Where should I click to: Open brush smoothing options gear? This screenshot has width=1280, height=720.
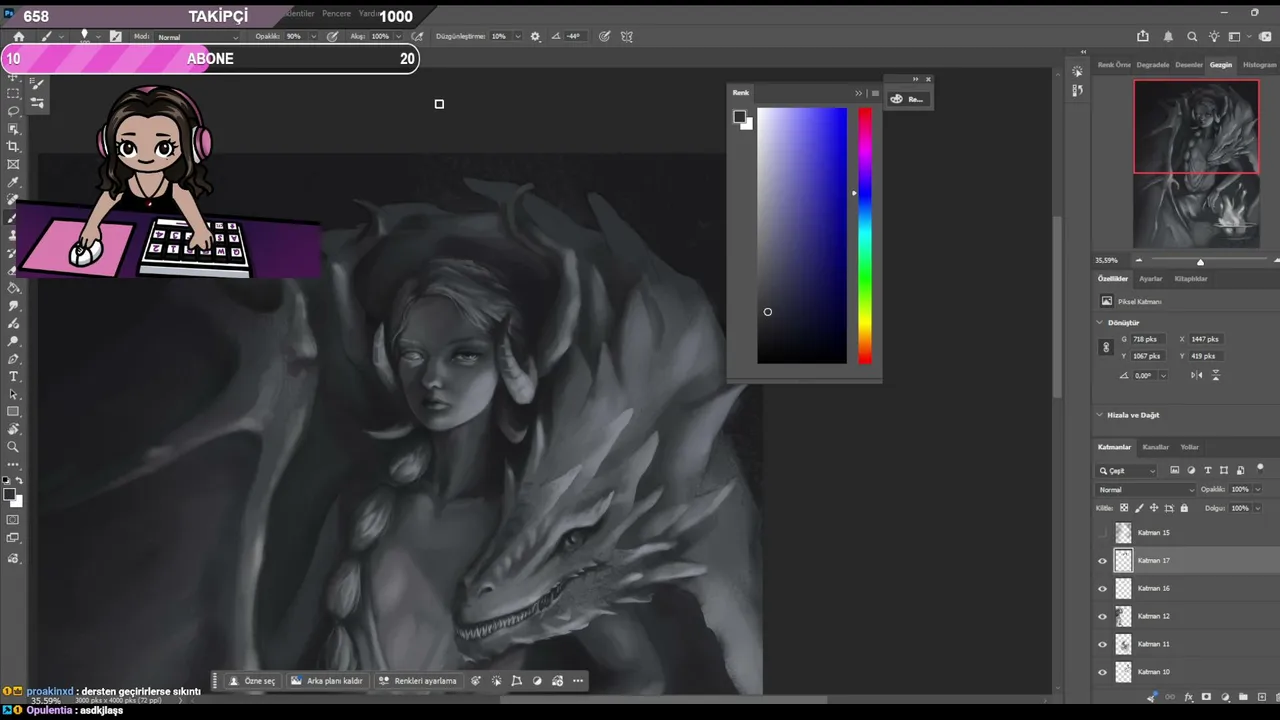(535, 36)
